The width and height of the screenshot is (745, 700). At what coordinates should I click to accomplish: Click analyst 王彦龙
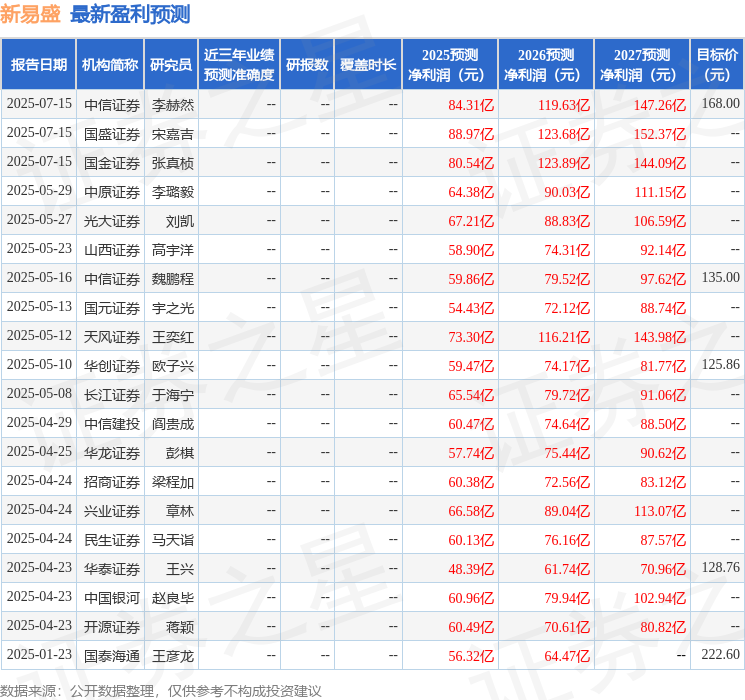[173, 656]
